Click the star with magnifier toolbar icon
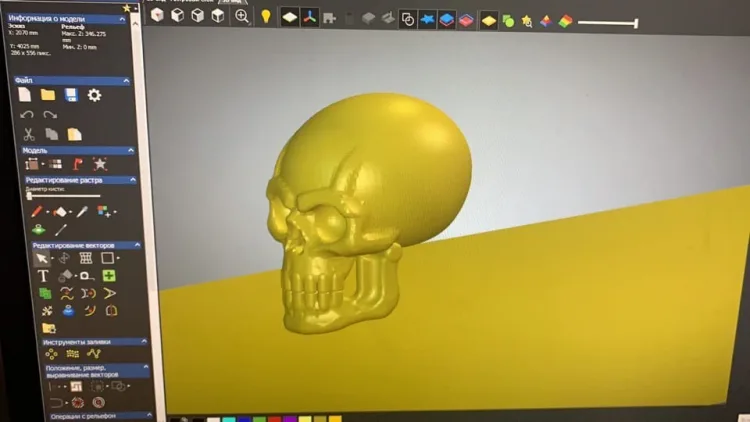 point(527,21)
